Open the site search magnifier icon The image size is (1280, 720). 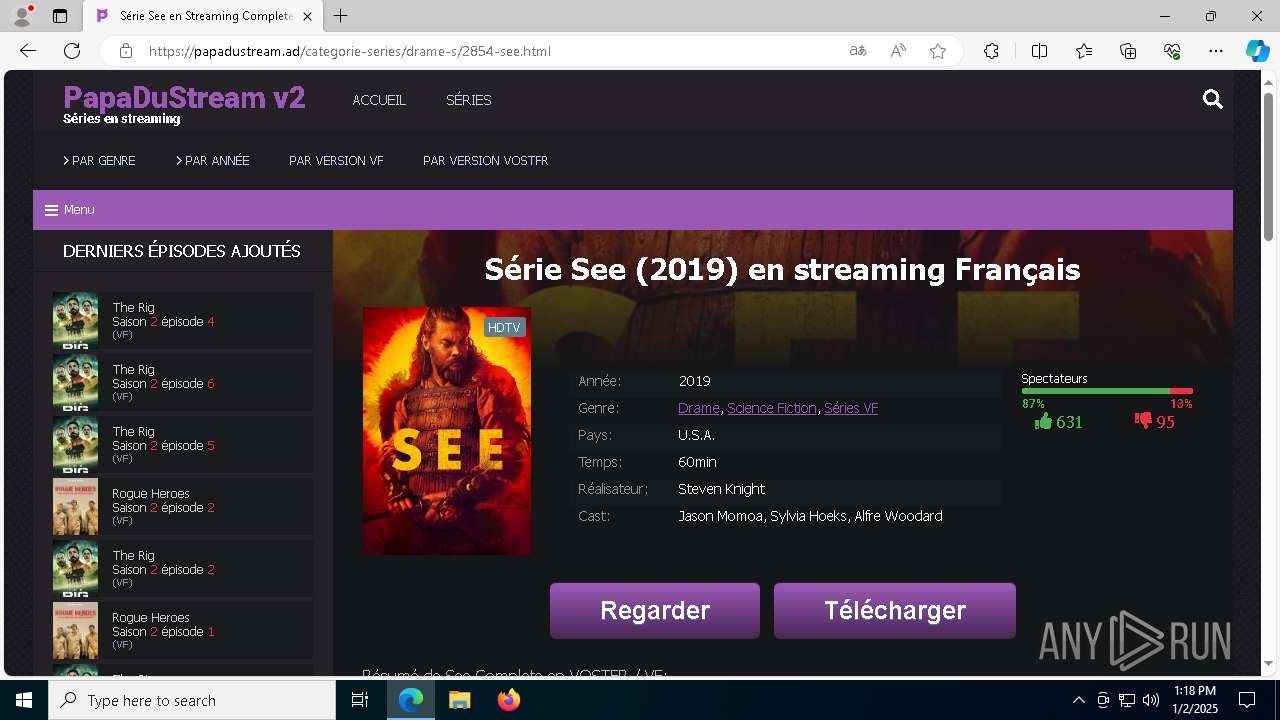1213,99
